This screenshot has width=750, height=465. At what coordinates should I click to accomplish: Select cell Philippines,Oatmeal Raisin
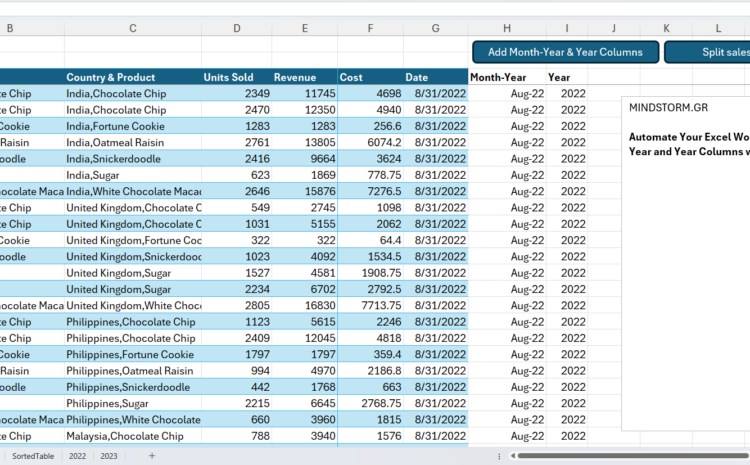coord(133,371)
